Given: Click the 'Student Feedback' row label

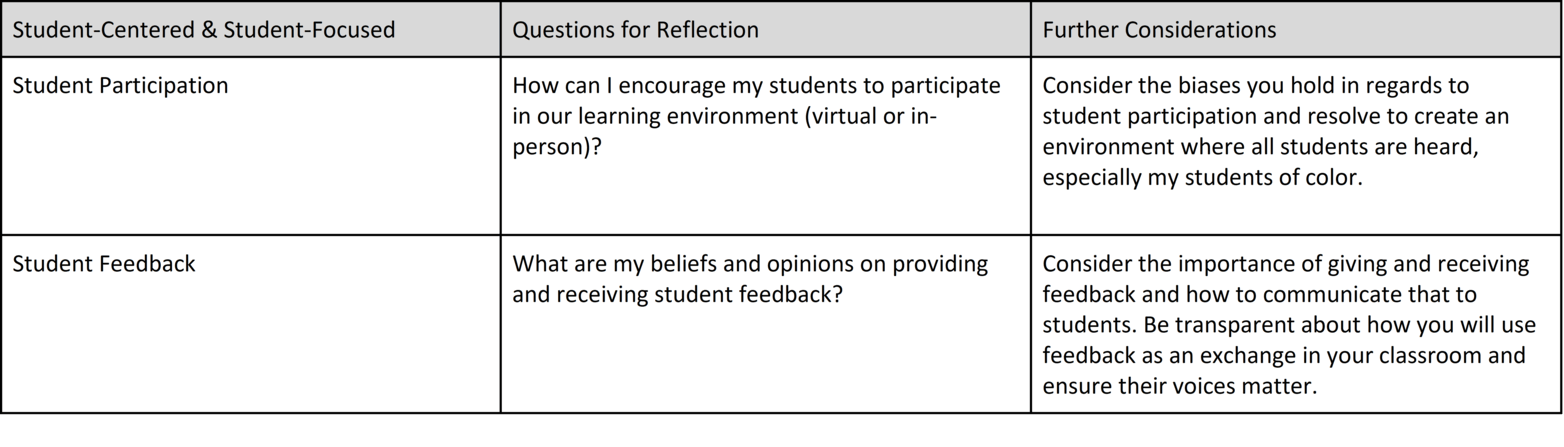Looking at the screenshot, I should click(x=104, y=264).
